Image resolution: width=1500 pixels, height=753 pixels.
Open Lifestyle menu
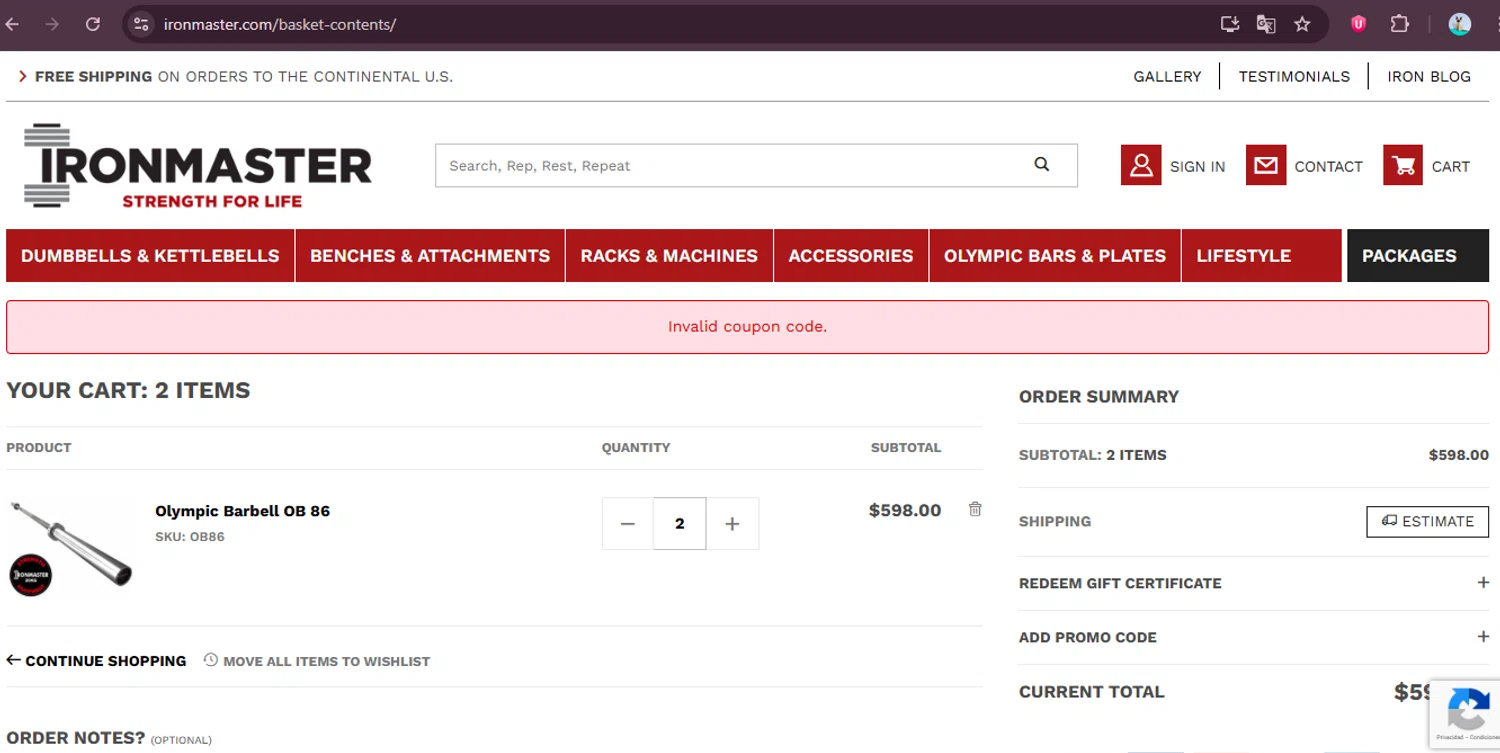click(x=1261, y=256)
